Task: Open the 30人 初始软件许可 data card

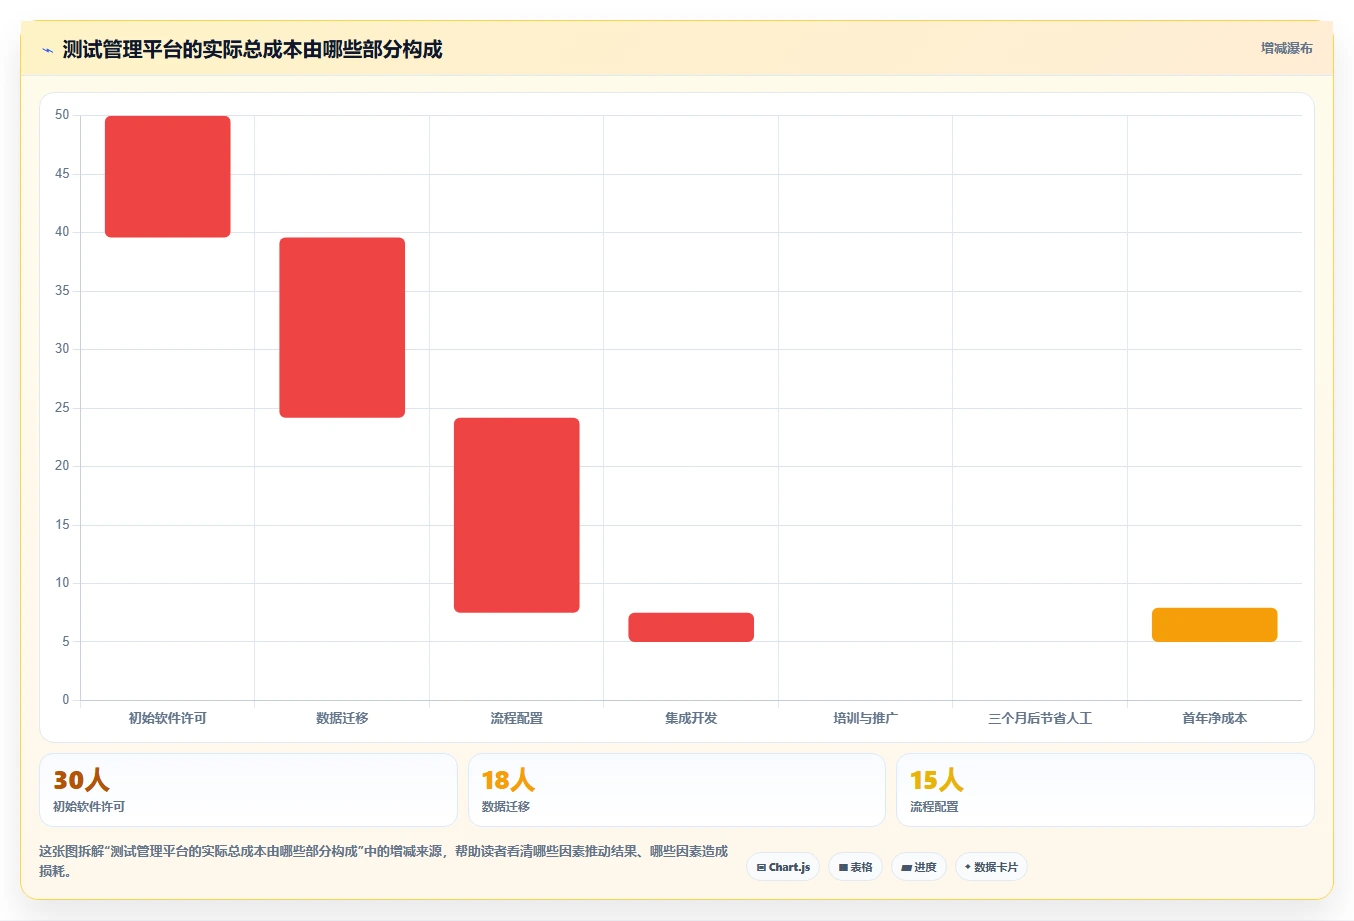Action: click(x=248, y=790)
